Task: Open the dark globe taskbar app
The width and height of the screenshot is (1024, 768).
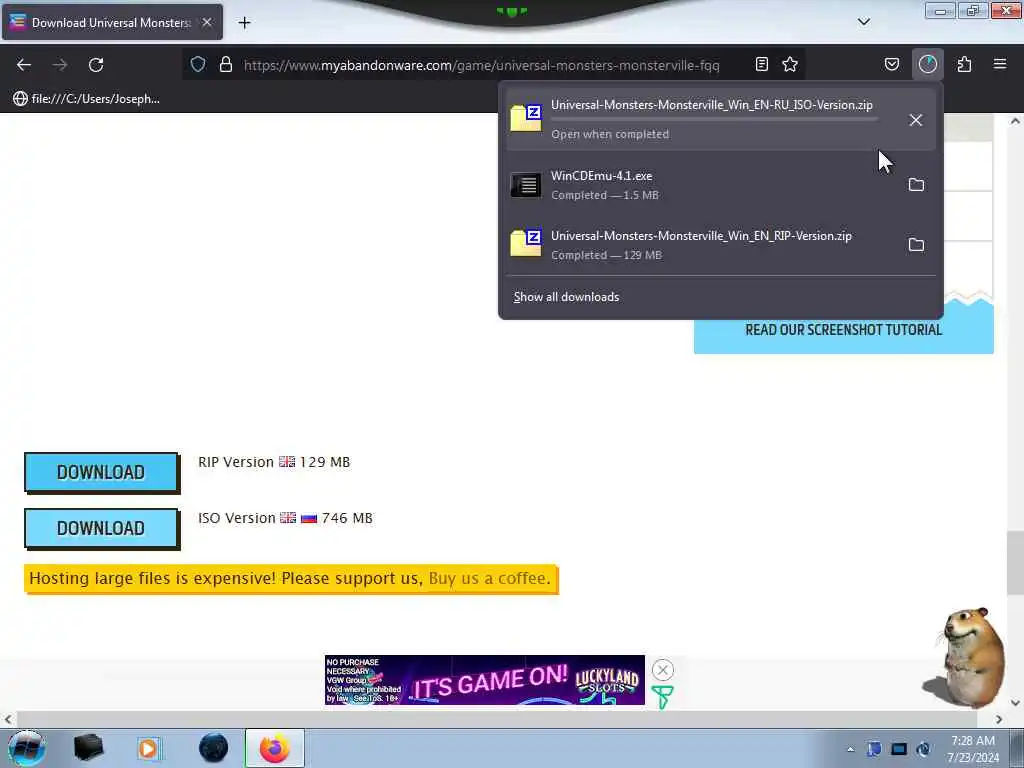Action: pos(214,748)
